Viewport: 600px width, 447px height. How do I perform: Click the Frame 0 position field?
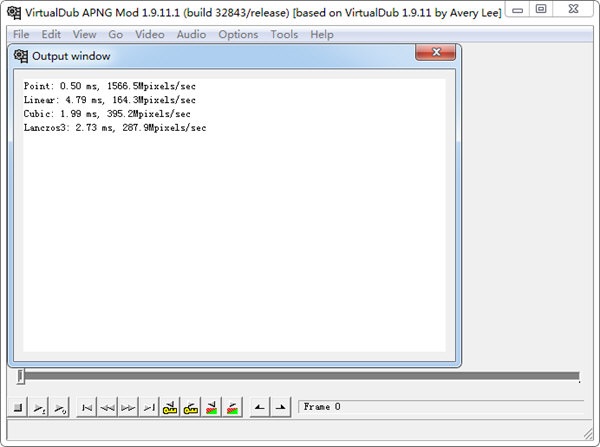pos(441,407)
